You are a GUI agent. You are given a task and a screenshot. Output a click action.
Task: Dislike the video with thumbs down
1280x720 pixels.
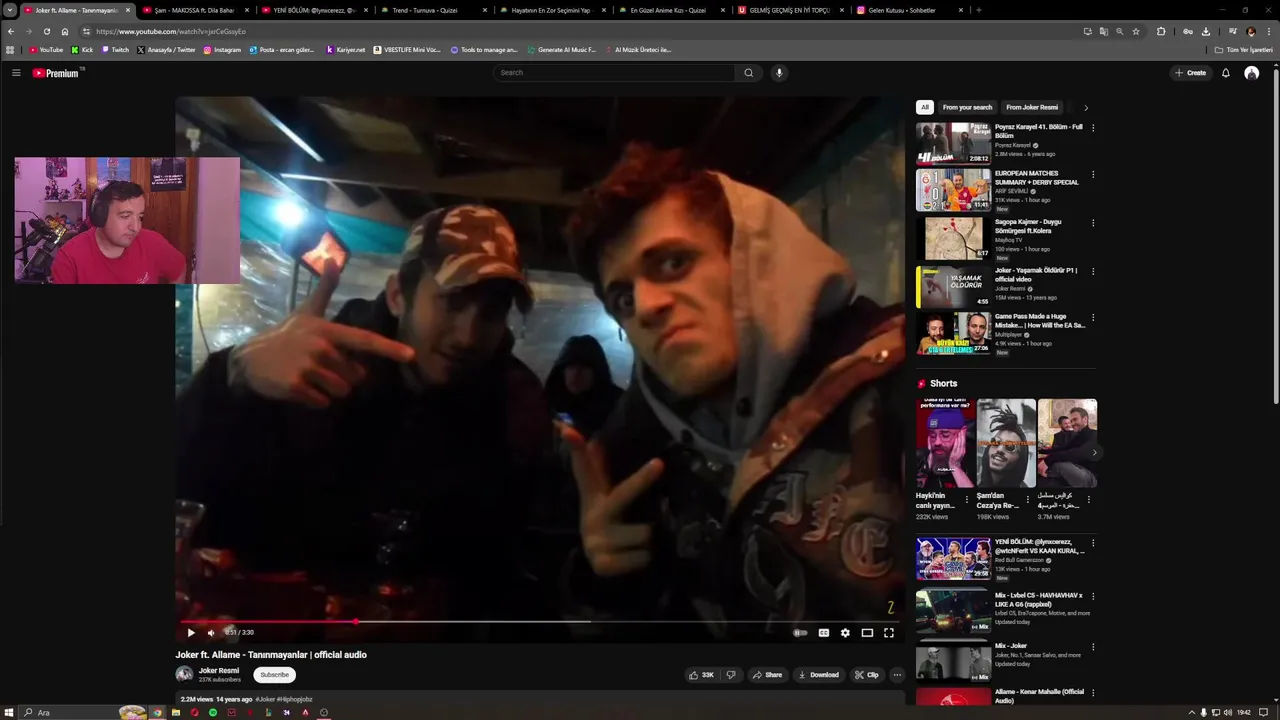[731, 675]
